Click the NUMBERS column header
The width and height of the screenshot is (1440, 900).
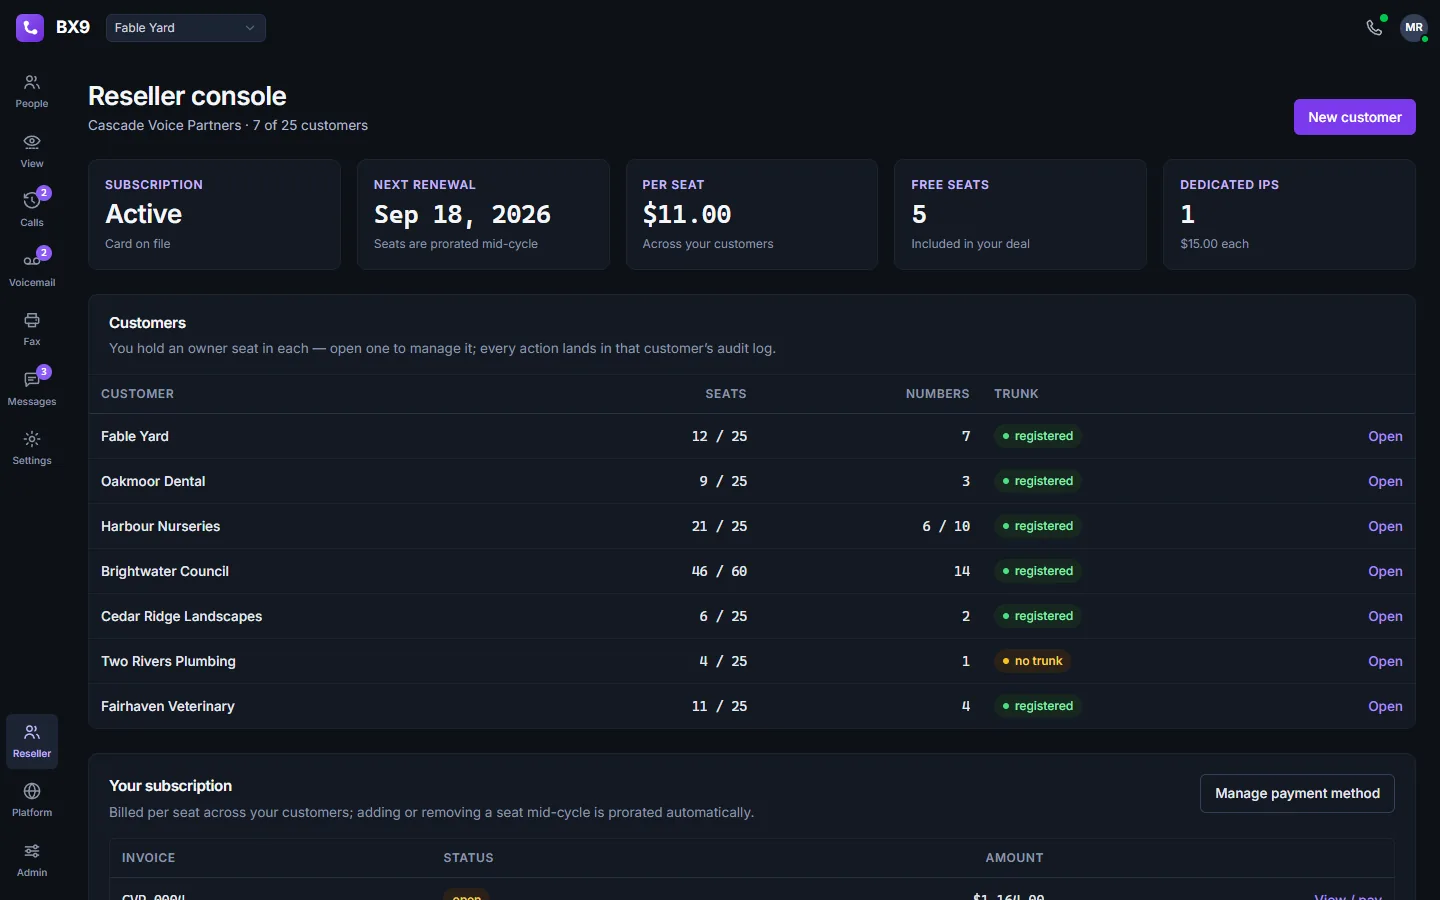pos(937,394)
